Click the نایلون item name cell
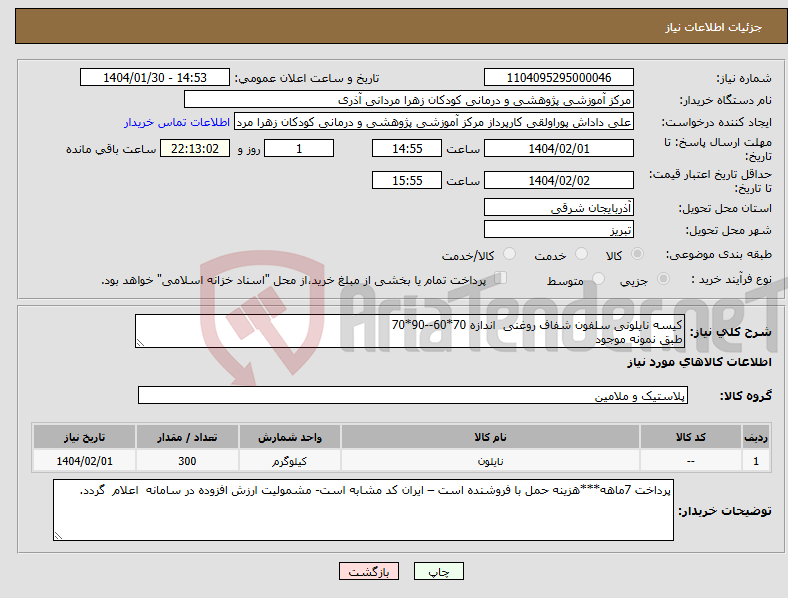The image size is (788, 598). point(490,461)
